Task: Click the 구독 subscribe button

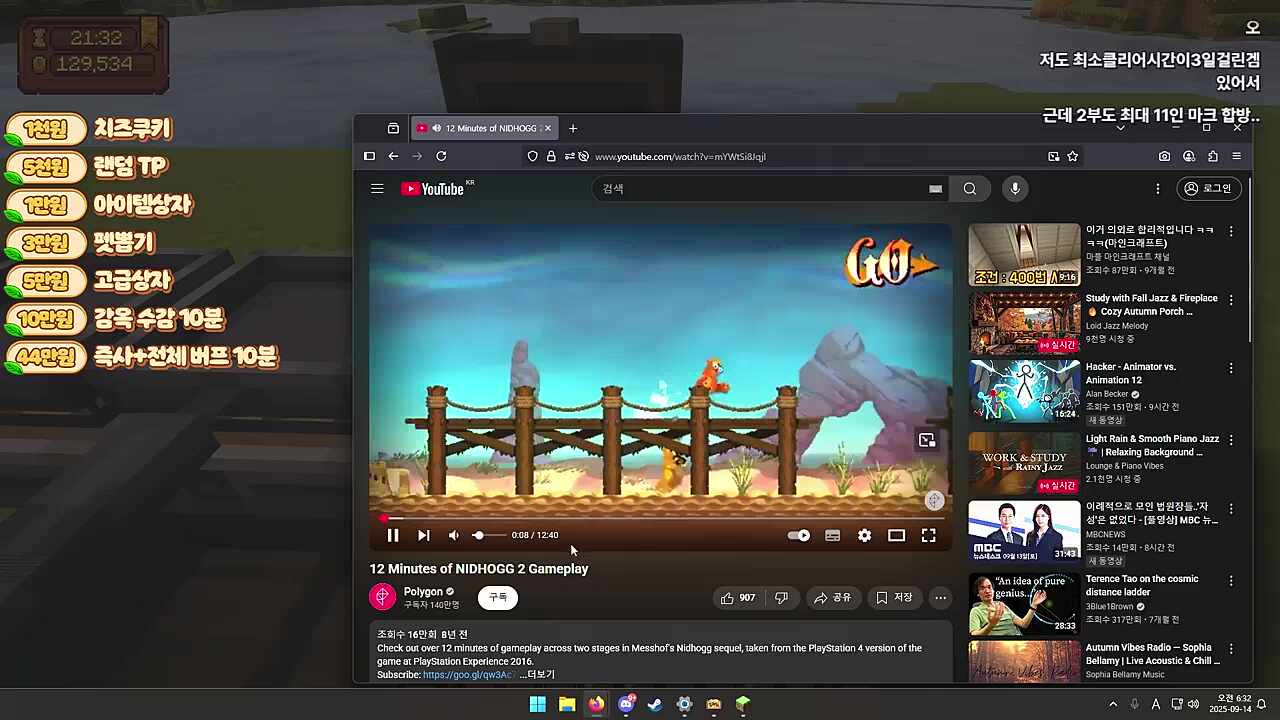Action: tap(498, 597)
